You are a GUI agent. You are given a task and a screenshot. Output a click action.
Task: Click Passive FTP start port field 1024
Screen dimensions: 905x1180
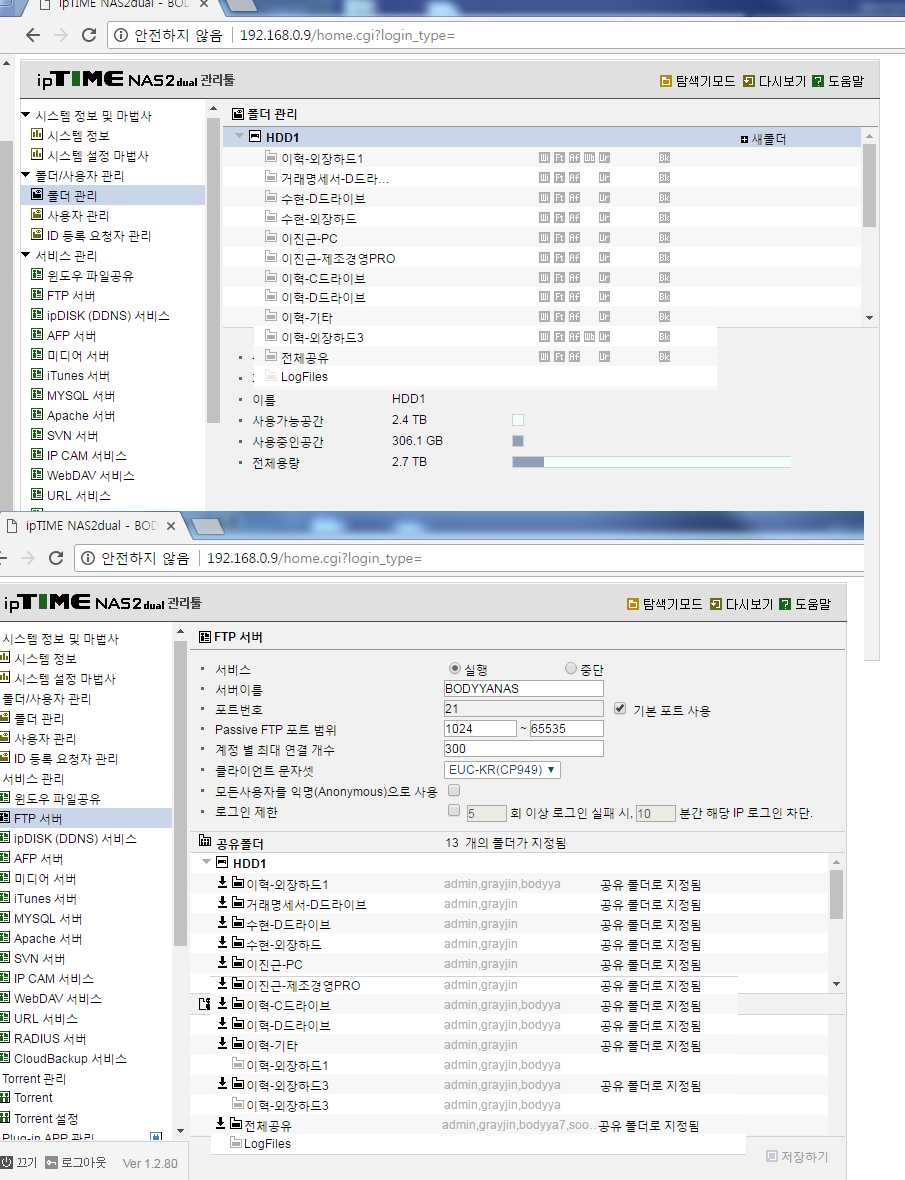click(480, 728)
